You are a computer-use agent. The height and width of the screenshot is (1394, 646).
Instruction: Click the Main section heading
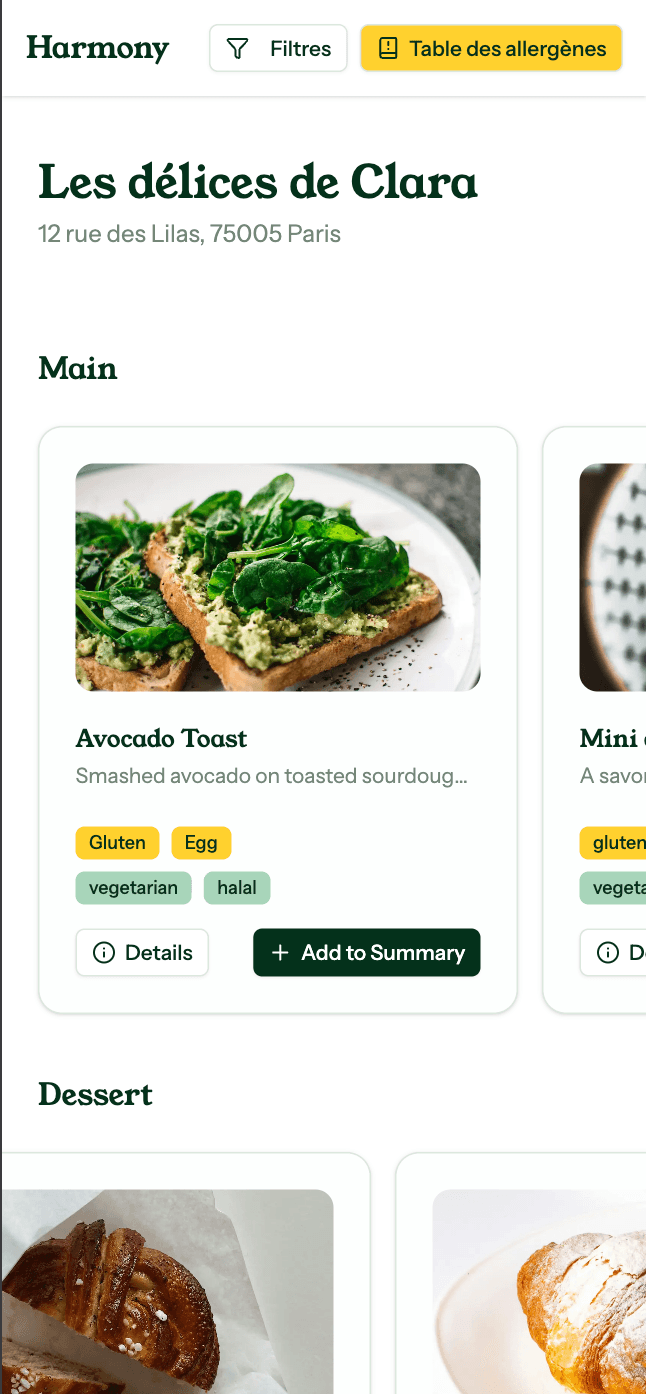78,369
